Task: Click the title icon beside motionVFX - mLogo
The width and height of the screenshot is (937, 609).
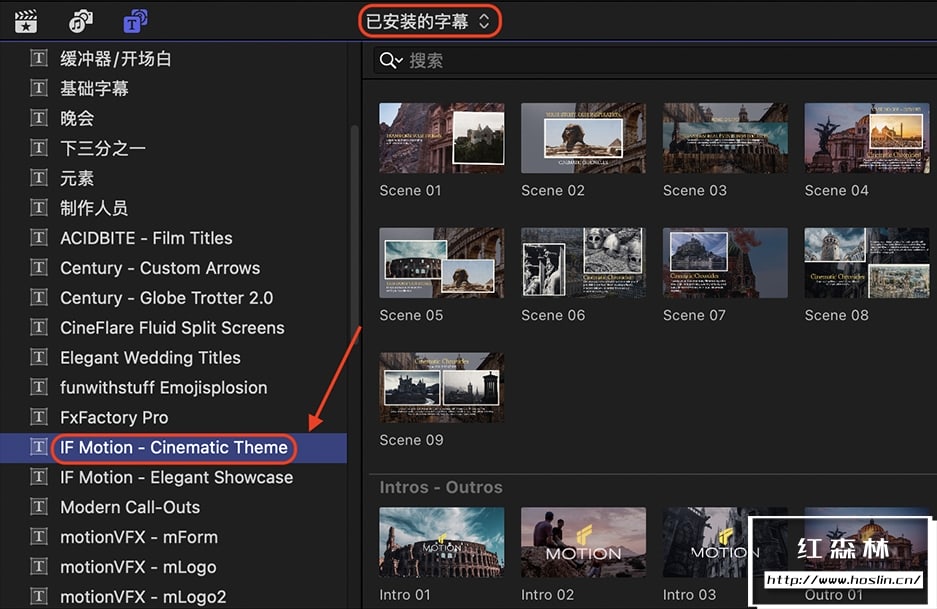Action: coord(39,567)
